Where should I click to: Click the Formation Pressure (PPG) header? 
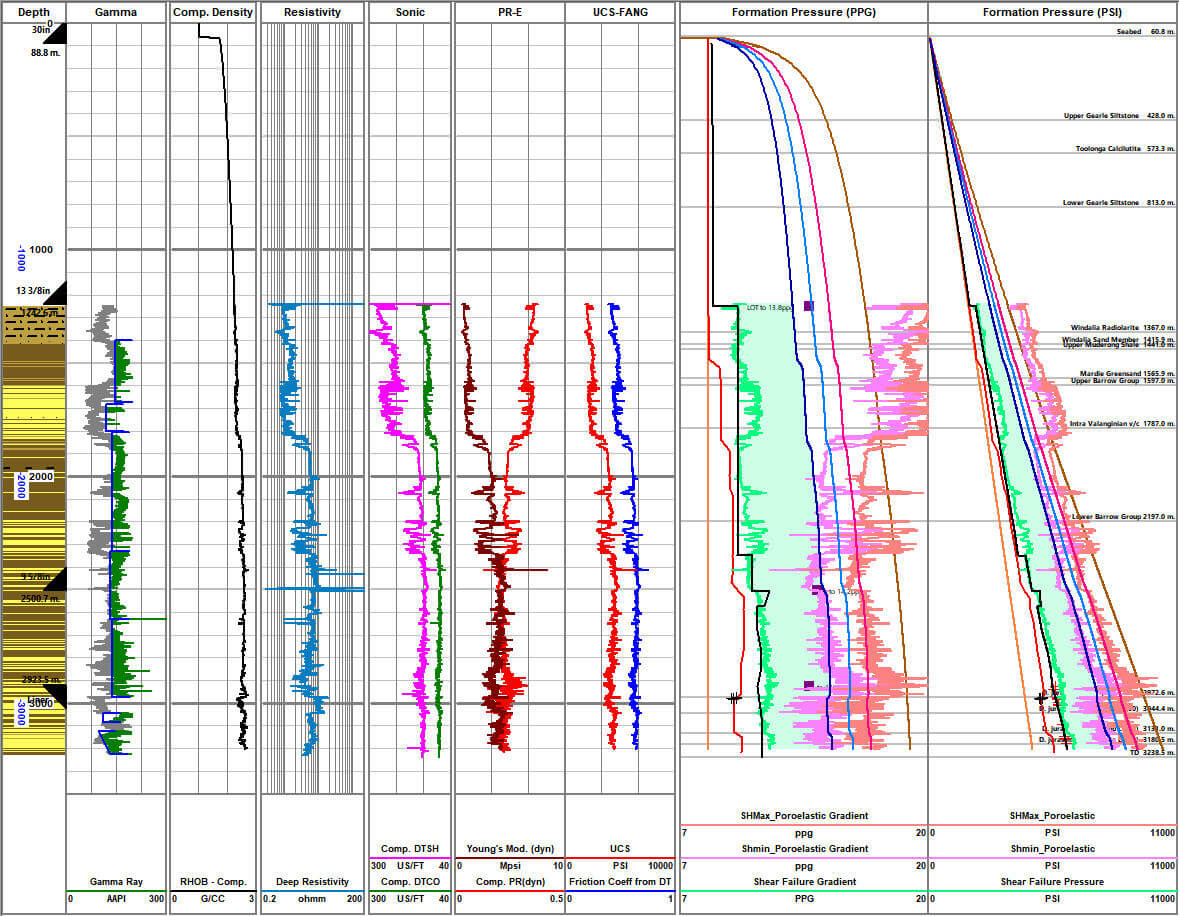pos(803,12)
